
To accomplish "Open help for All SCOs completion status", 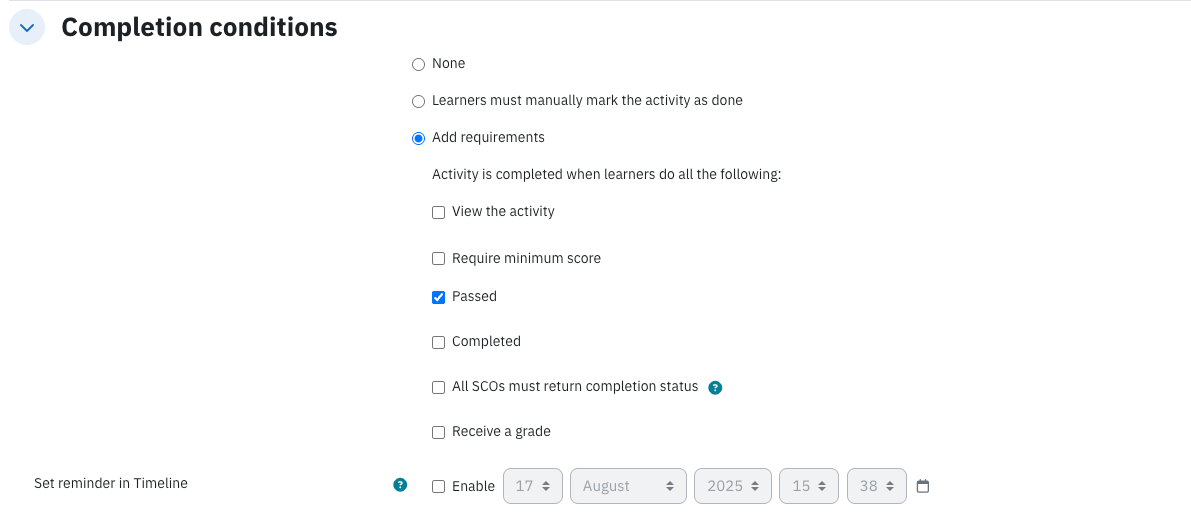I will pos(715,387).
